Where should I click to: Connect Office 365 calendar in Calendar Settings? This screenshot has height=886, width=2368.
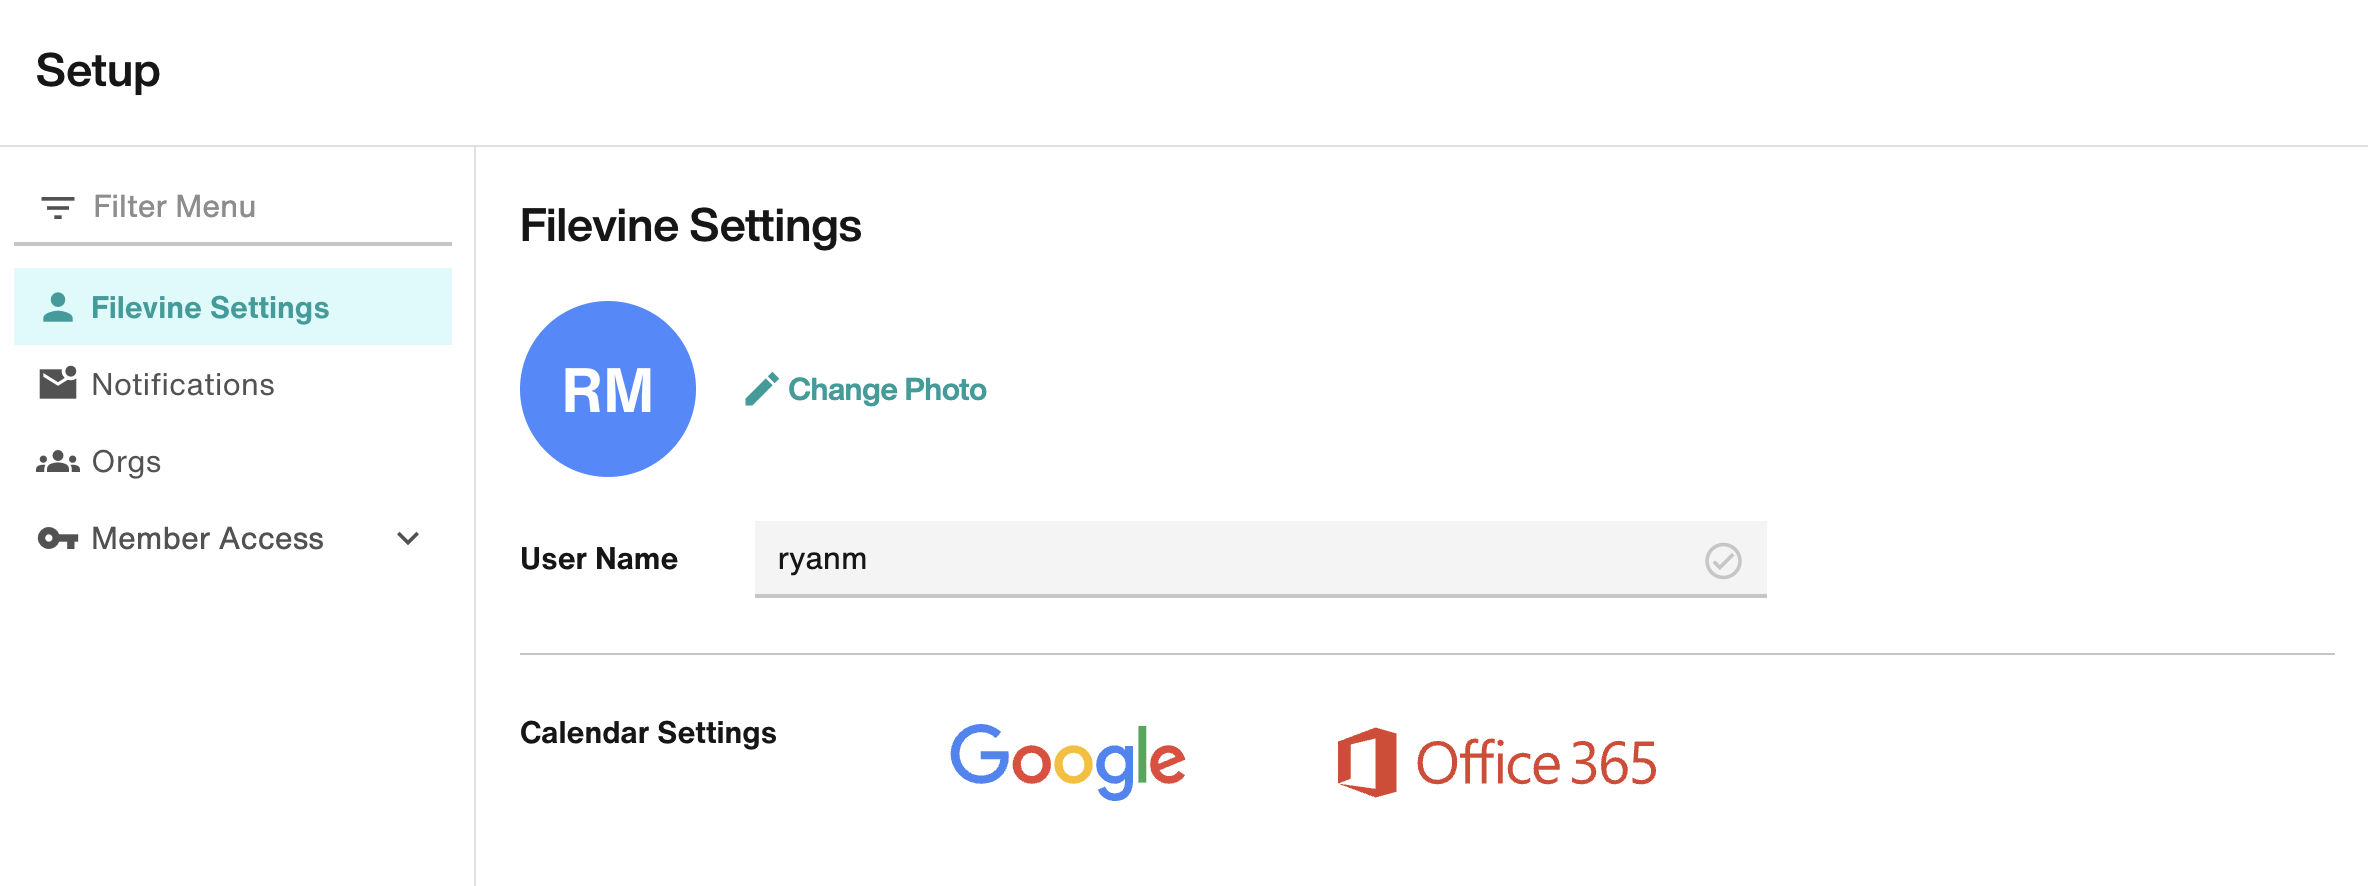click(1495, 762)
